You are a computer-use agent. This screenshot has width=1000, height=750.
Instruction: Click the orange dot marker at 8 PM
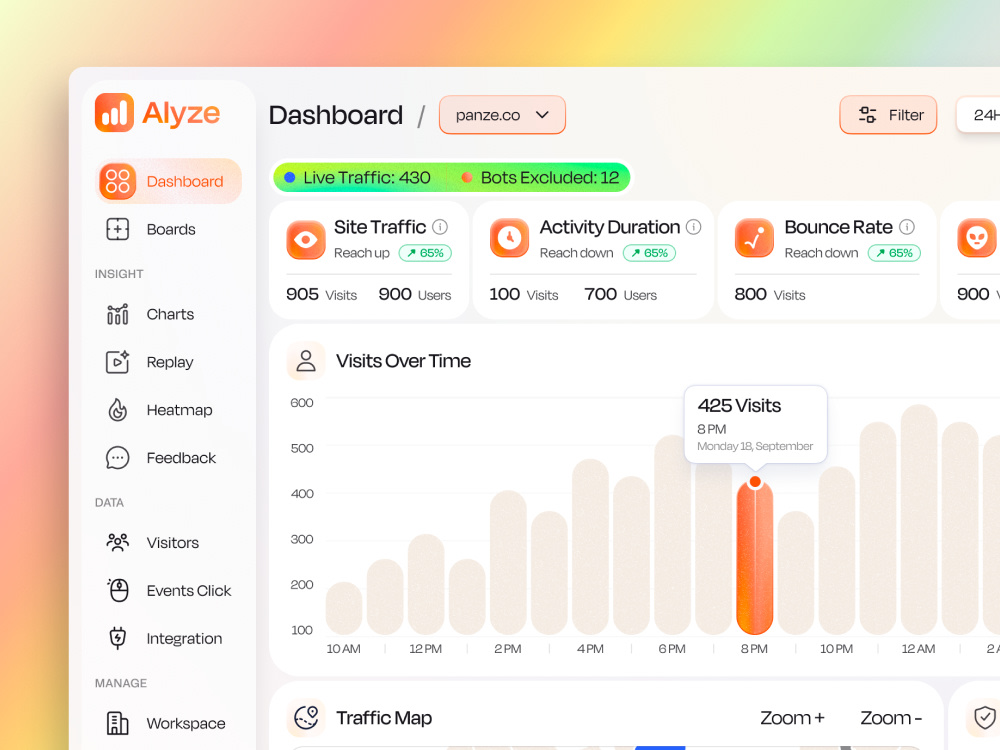click(x=755, y=482)
